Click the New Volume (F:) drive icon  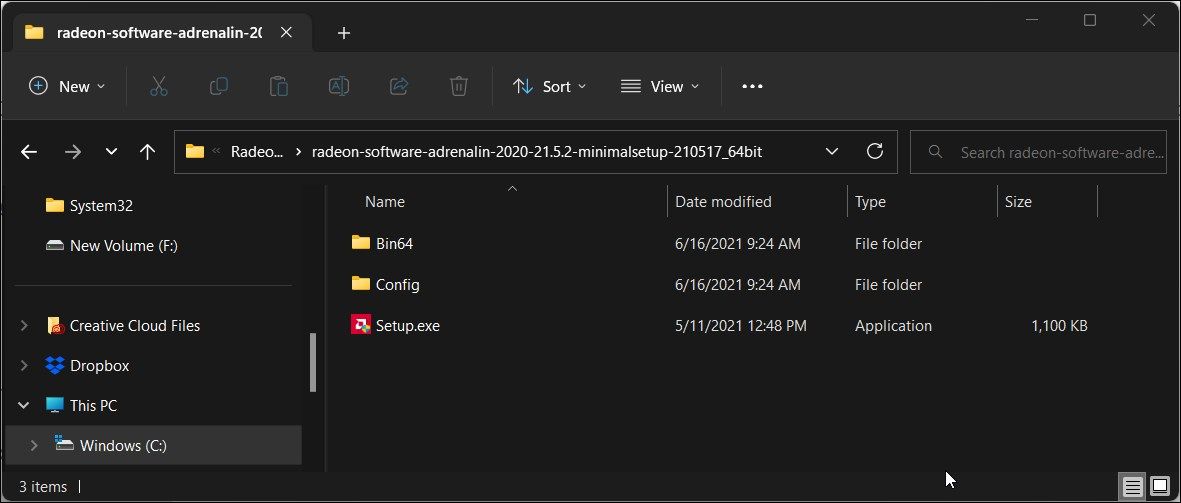55,245
